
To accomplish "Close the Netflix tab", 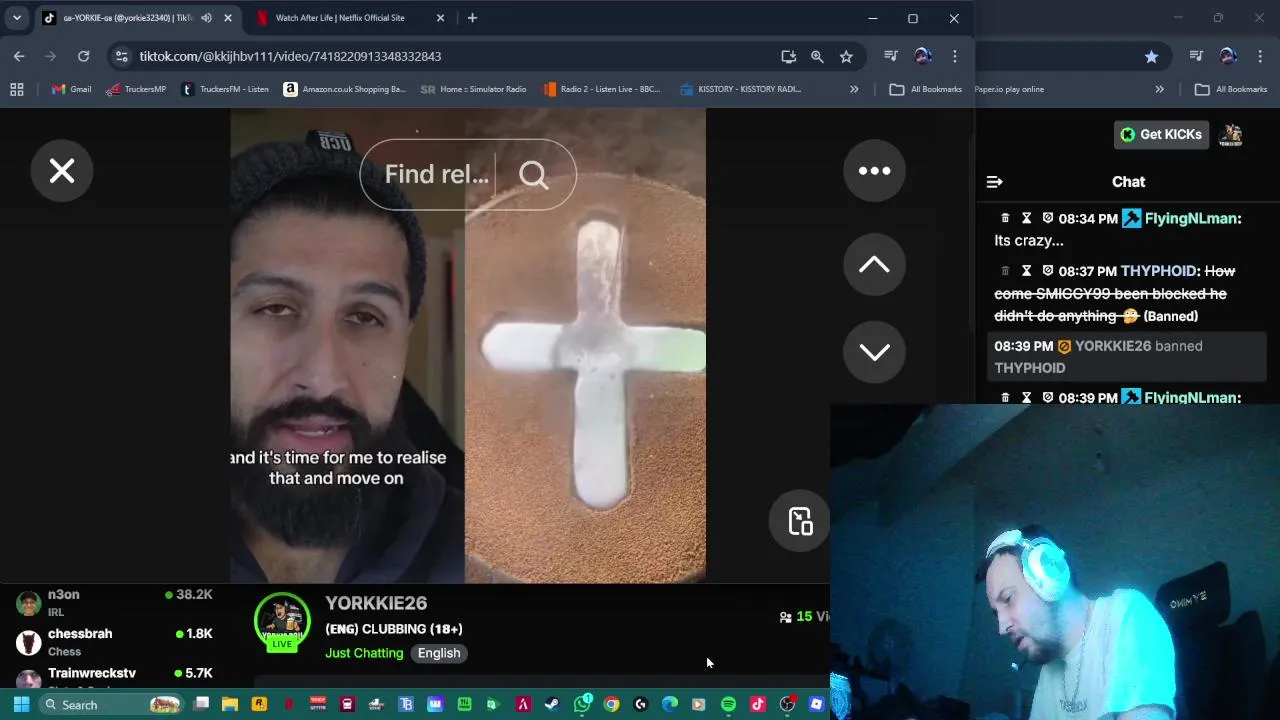I will 440,18.
